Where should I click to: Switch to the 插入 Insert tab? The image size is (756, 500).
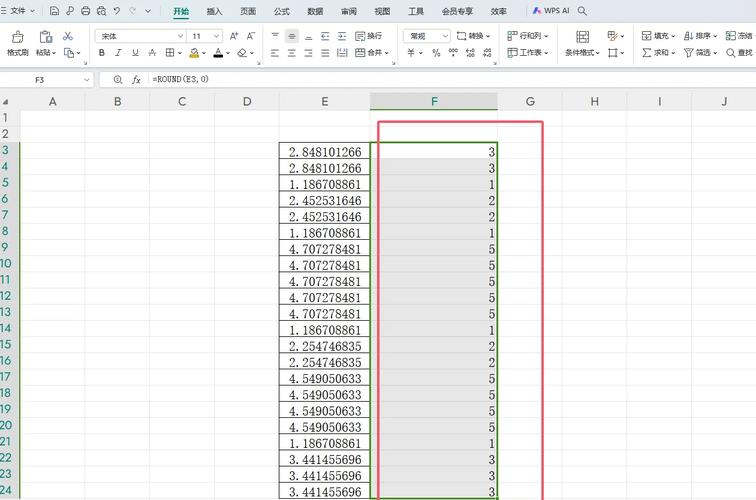(215, 11)
